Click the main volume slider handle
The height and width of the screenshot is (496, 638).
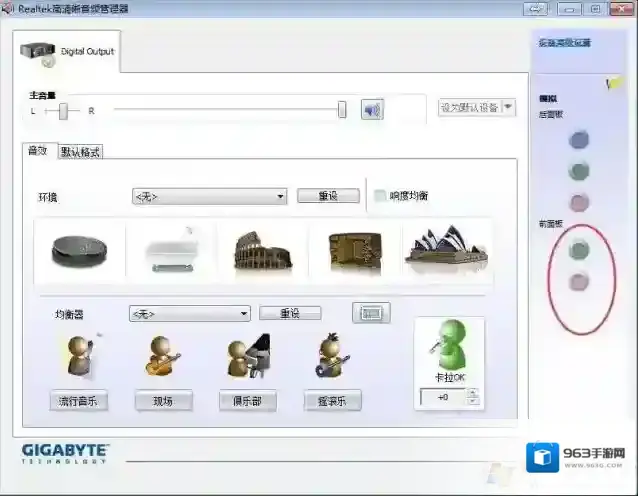(x=342, y=109)
